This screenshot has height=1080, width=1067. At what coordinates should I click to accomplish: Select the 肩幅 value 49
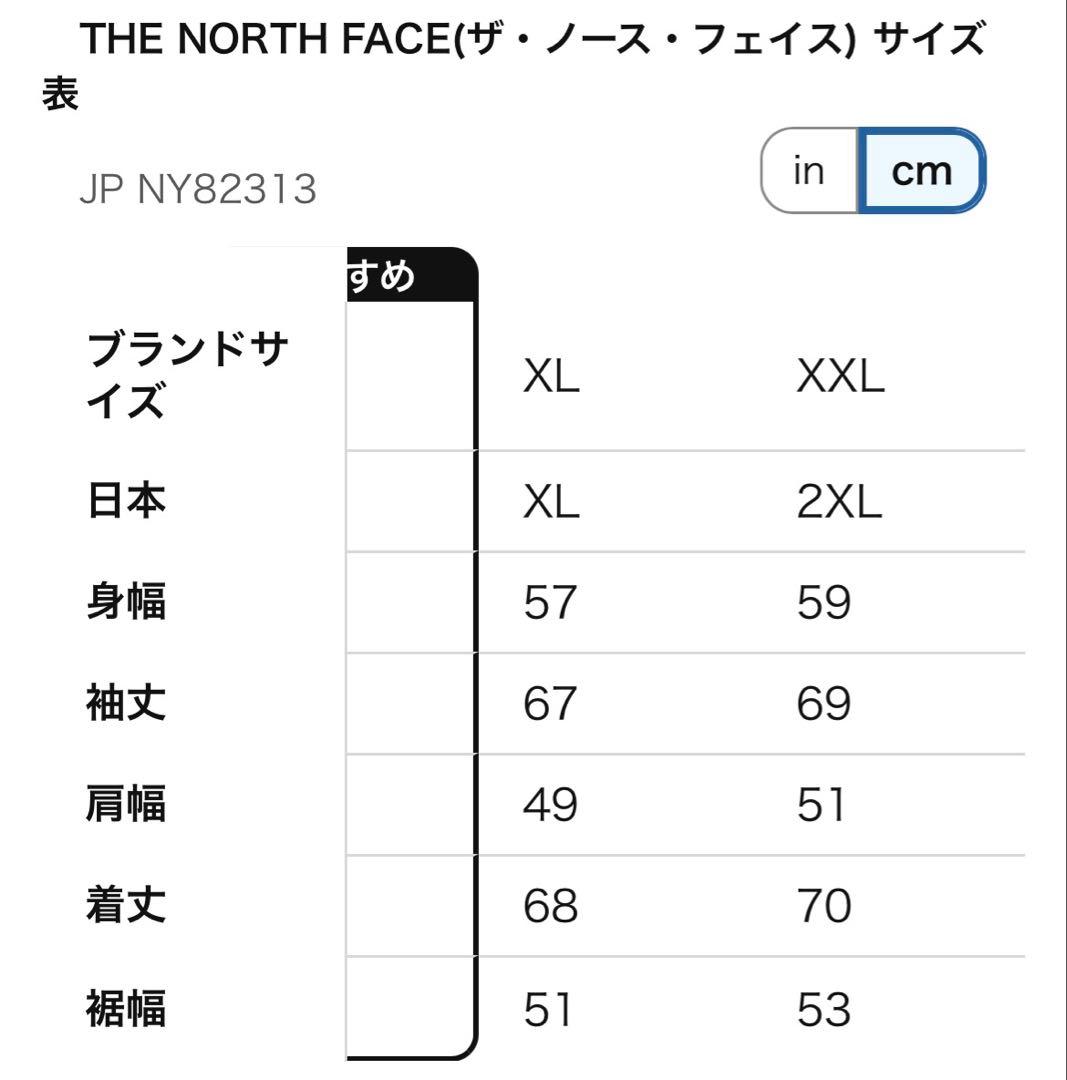(550, 805)
